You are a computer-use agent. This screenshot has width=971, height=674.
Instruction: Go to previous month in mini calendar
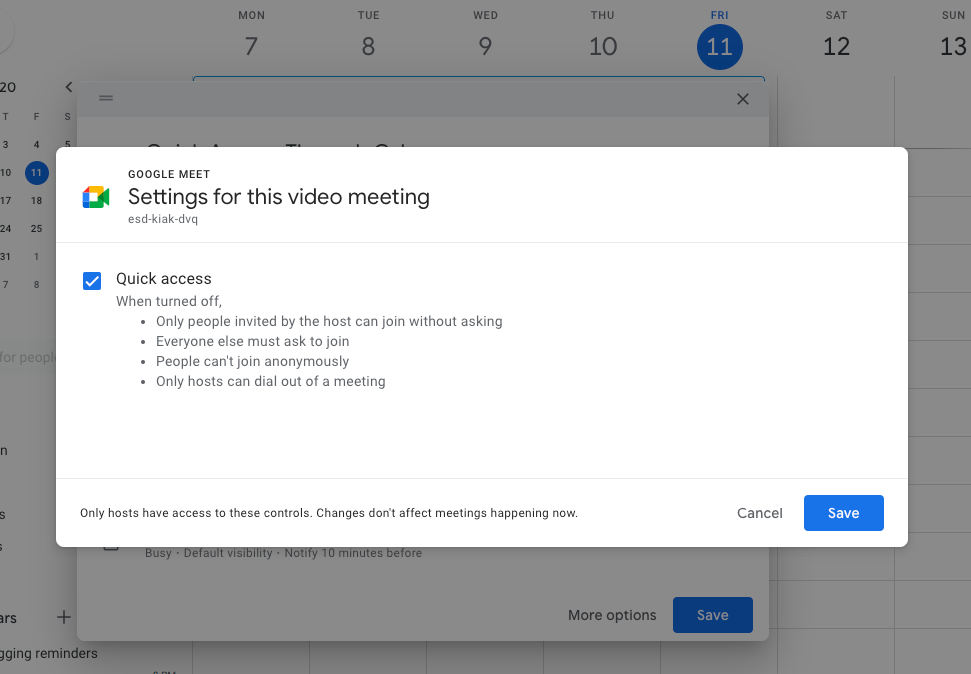tap(68, 88)
